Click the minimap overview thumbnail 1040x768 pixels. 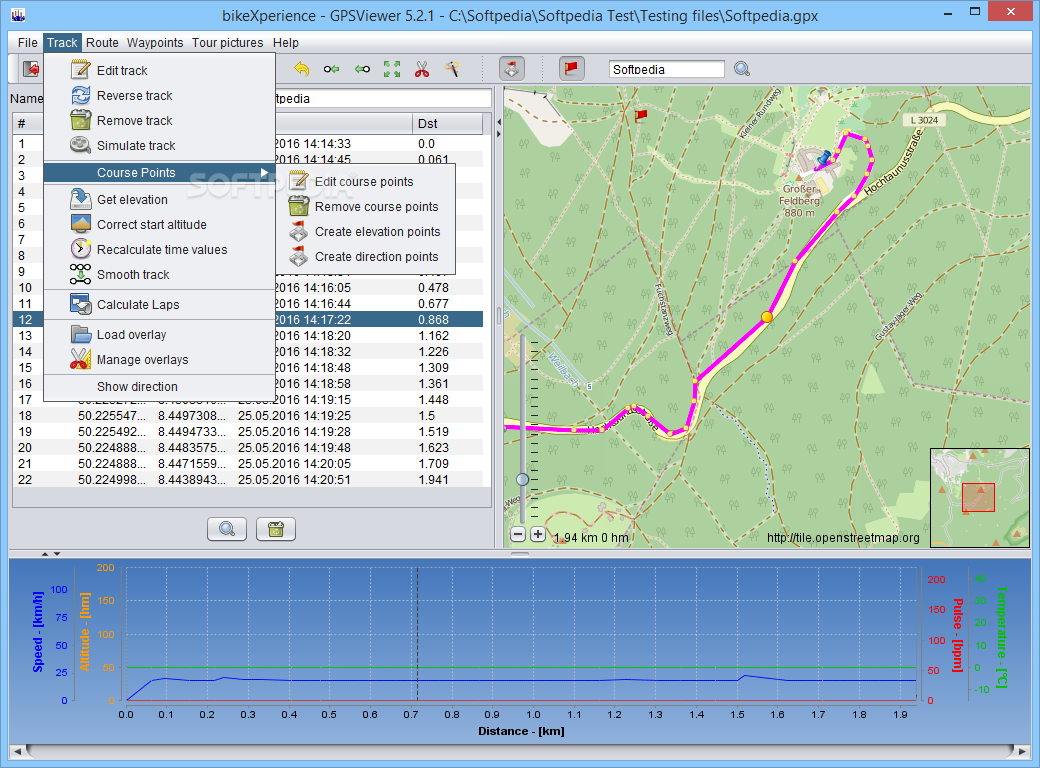tap(980, 497)
